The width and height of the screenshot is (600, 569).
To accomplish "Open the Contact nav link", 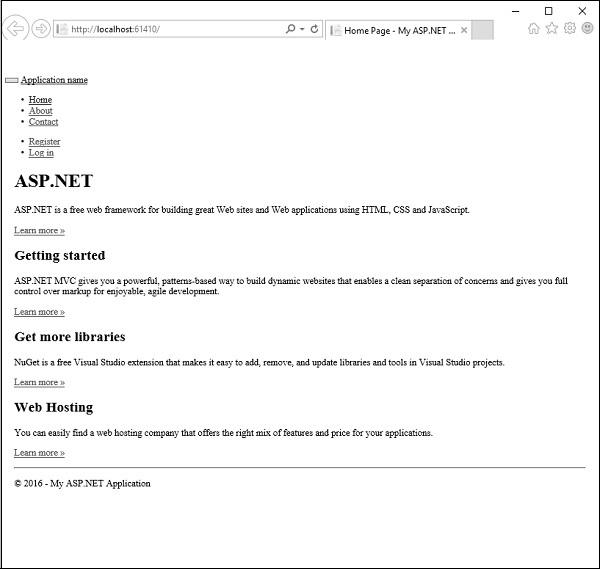I will pyautogui.click(x=43, y=122).
